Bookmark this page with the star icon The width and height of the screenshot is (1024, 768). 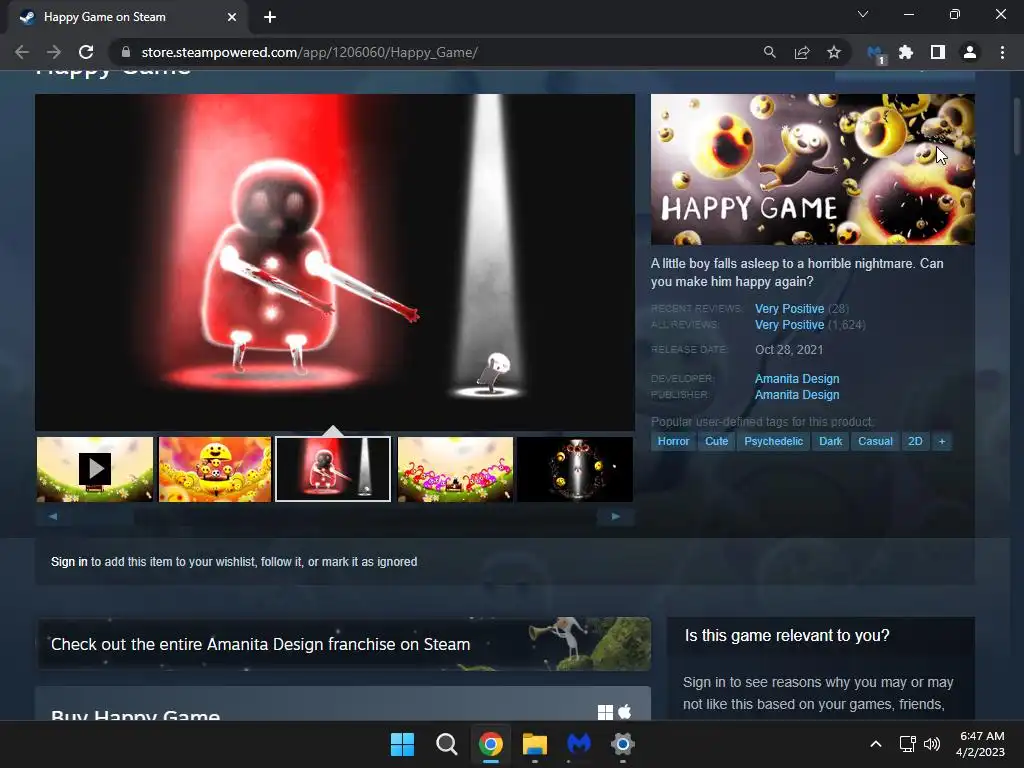coord(834,52)
